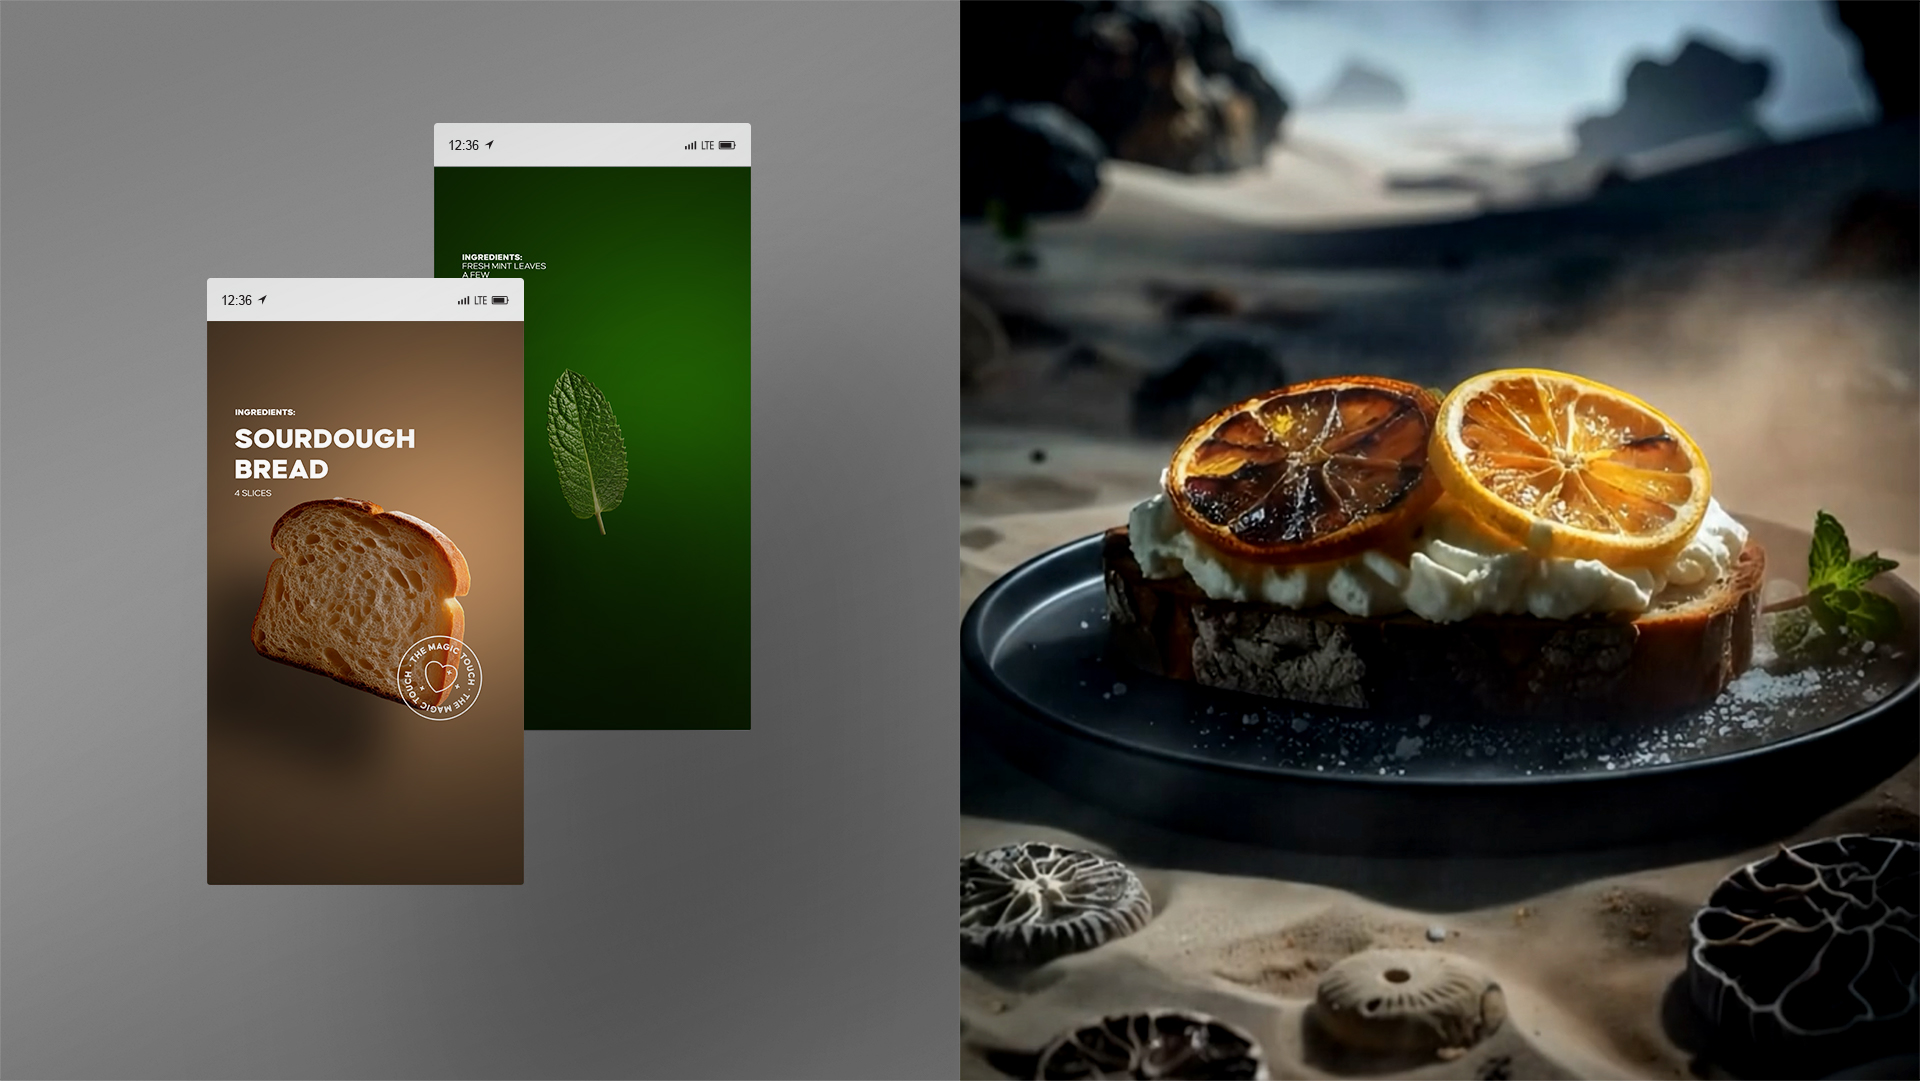Click signal bars icon on green screen
1920x1081 pixels.
point(690,145)
